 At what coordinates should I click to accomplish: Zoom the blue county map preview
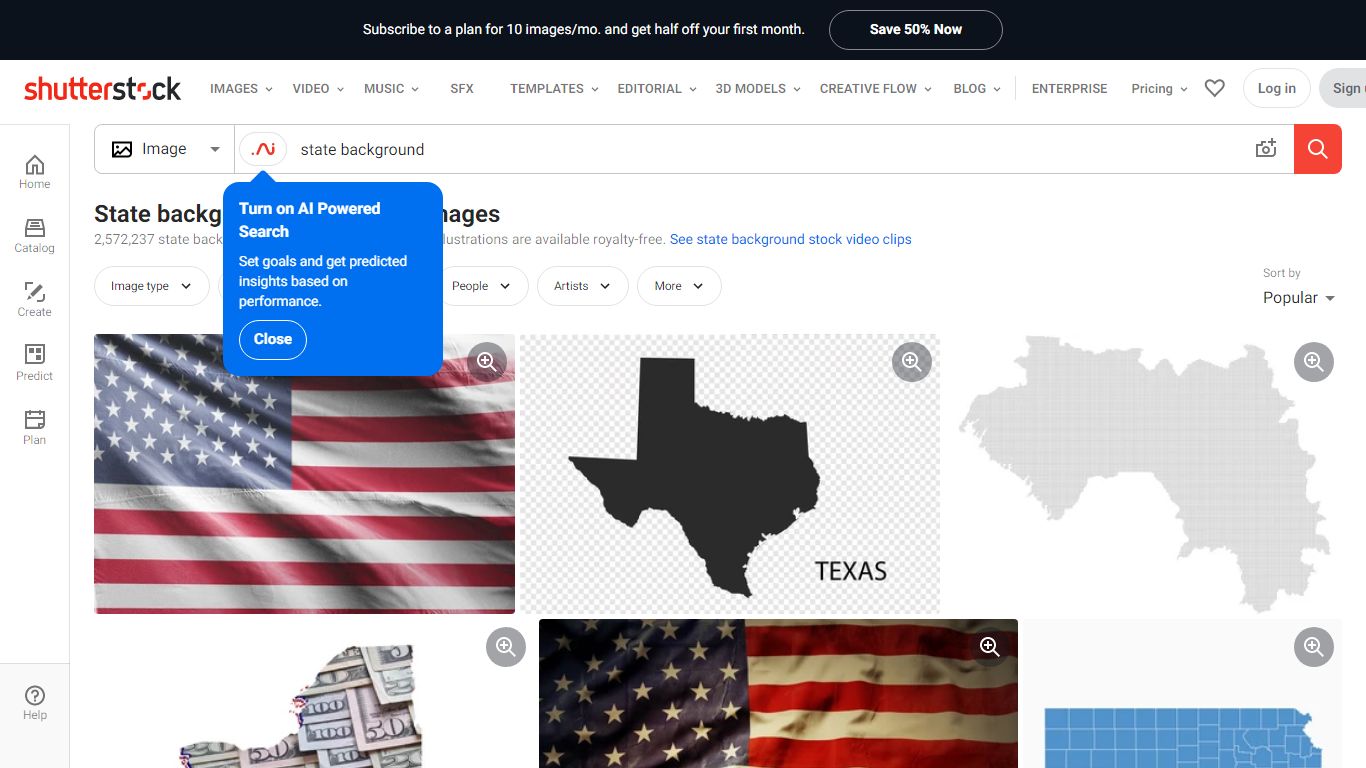coord(1313,647)
